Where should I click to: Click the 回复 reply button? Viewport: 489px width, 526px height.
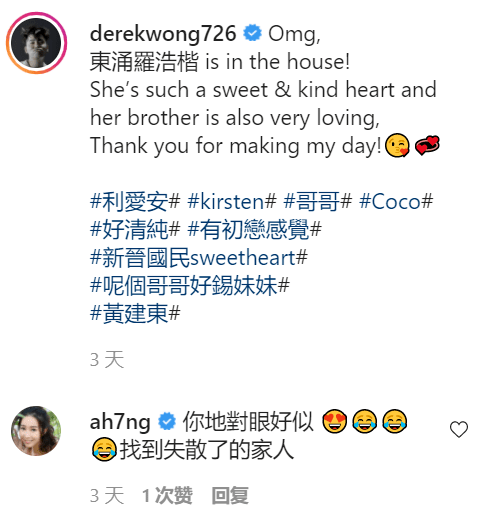pyautogui.click(x=230, y=495)
